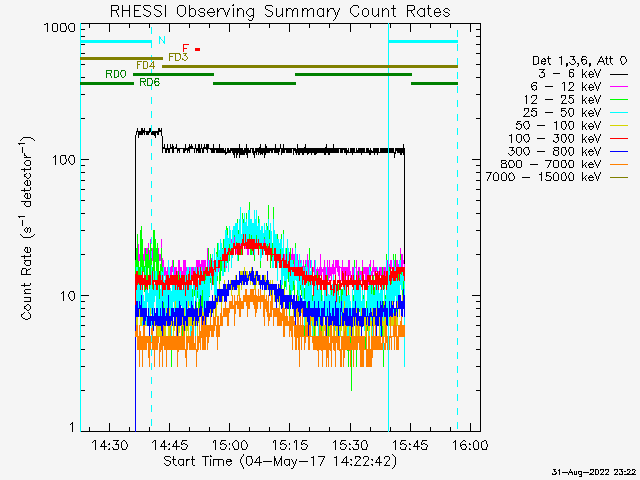The width and height of the screenshot is (640, 480).
Task: Click the olive FD4 bar spanning the plot top
Action: click(310, 66)
